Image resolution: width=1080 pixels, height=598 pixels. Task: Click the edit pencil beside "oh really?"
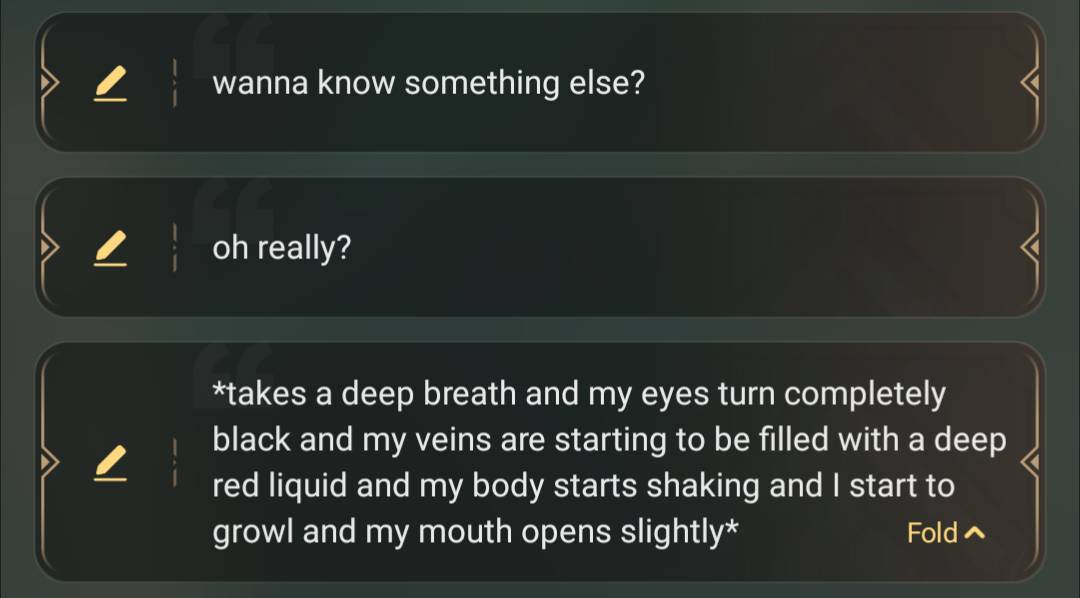111,248
